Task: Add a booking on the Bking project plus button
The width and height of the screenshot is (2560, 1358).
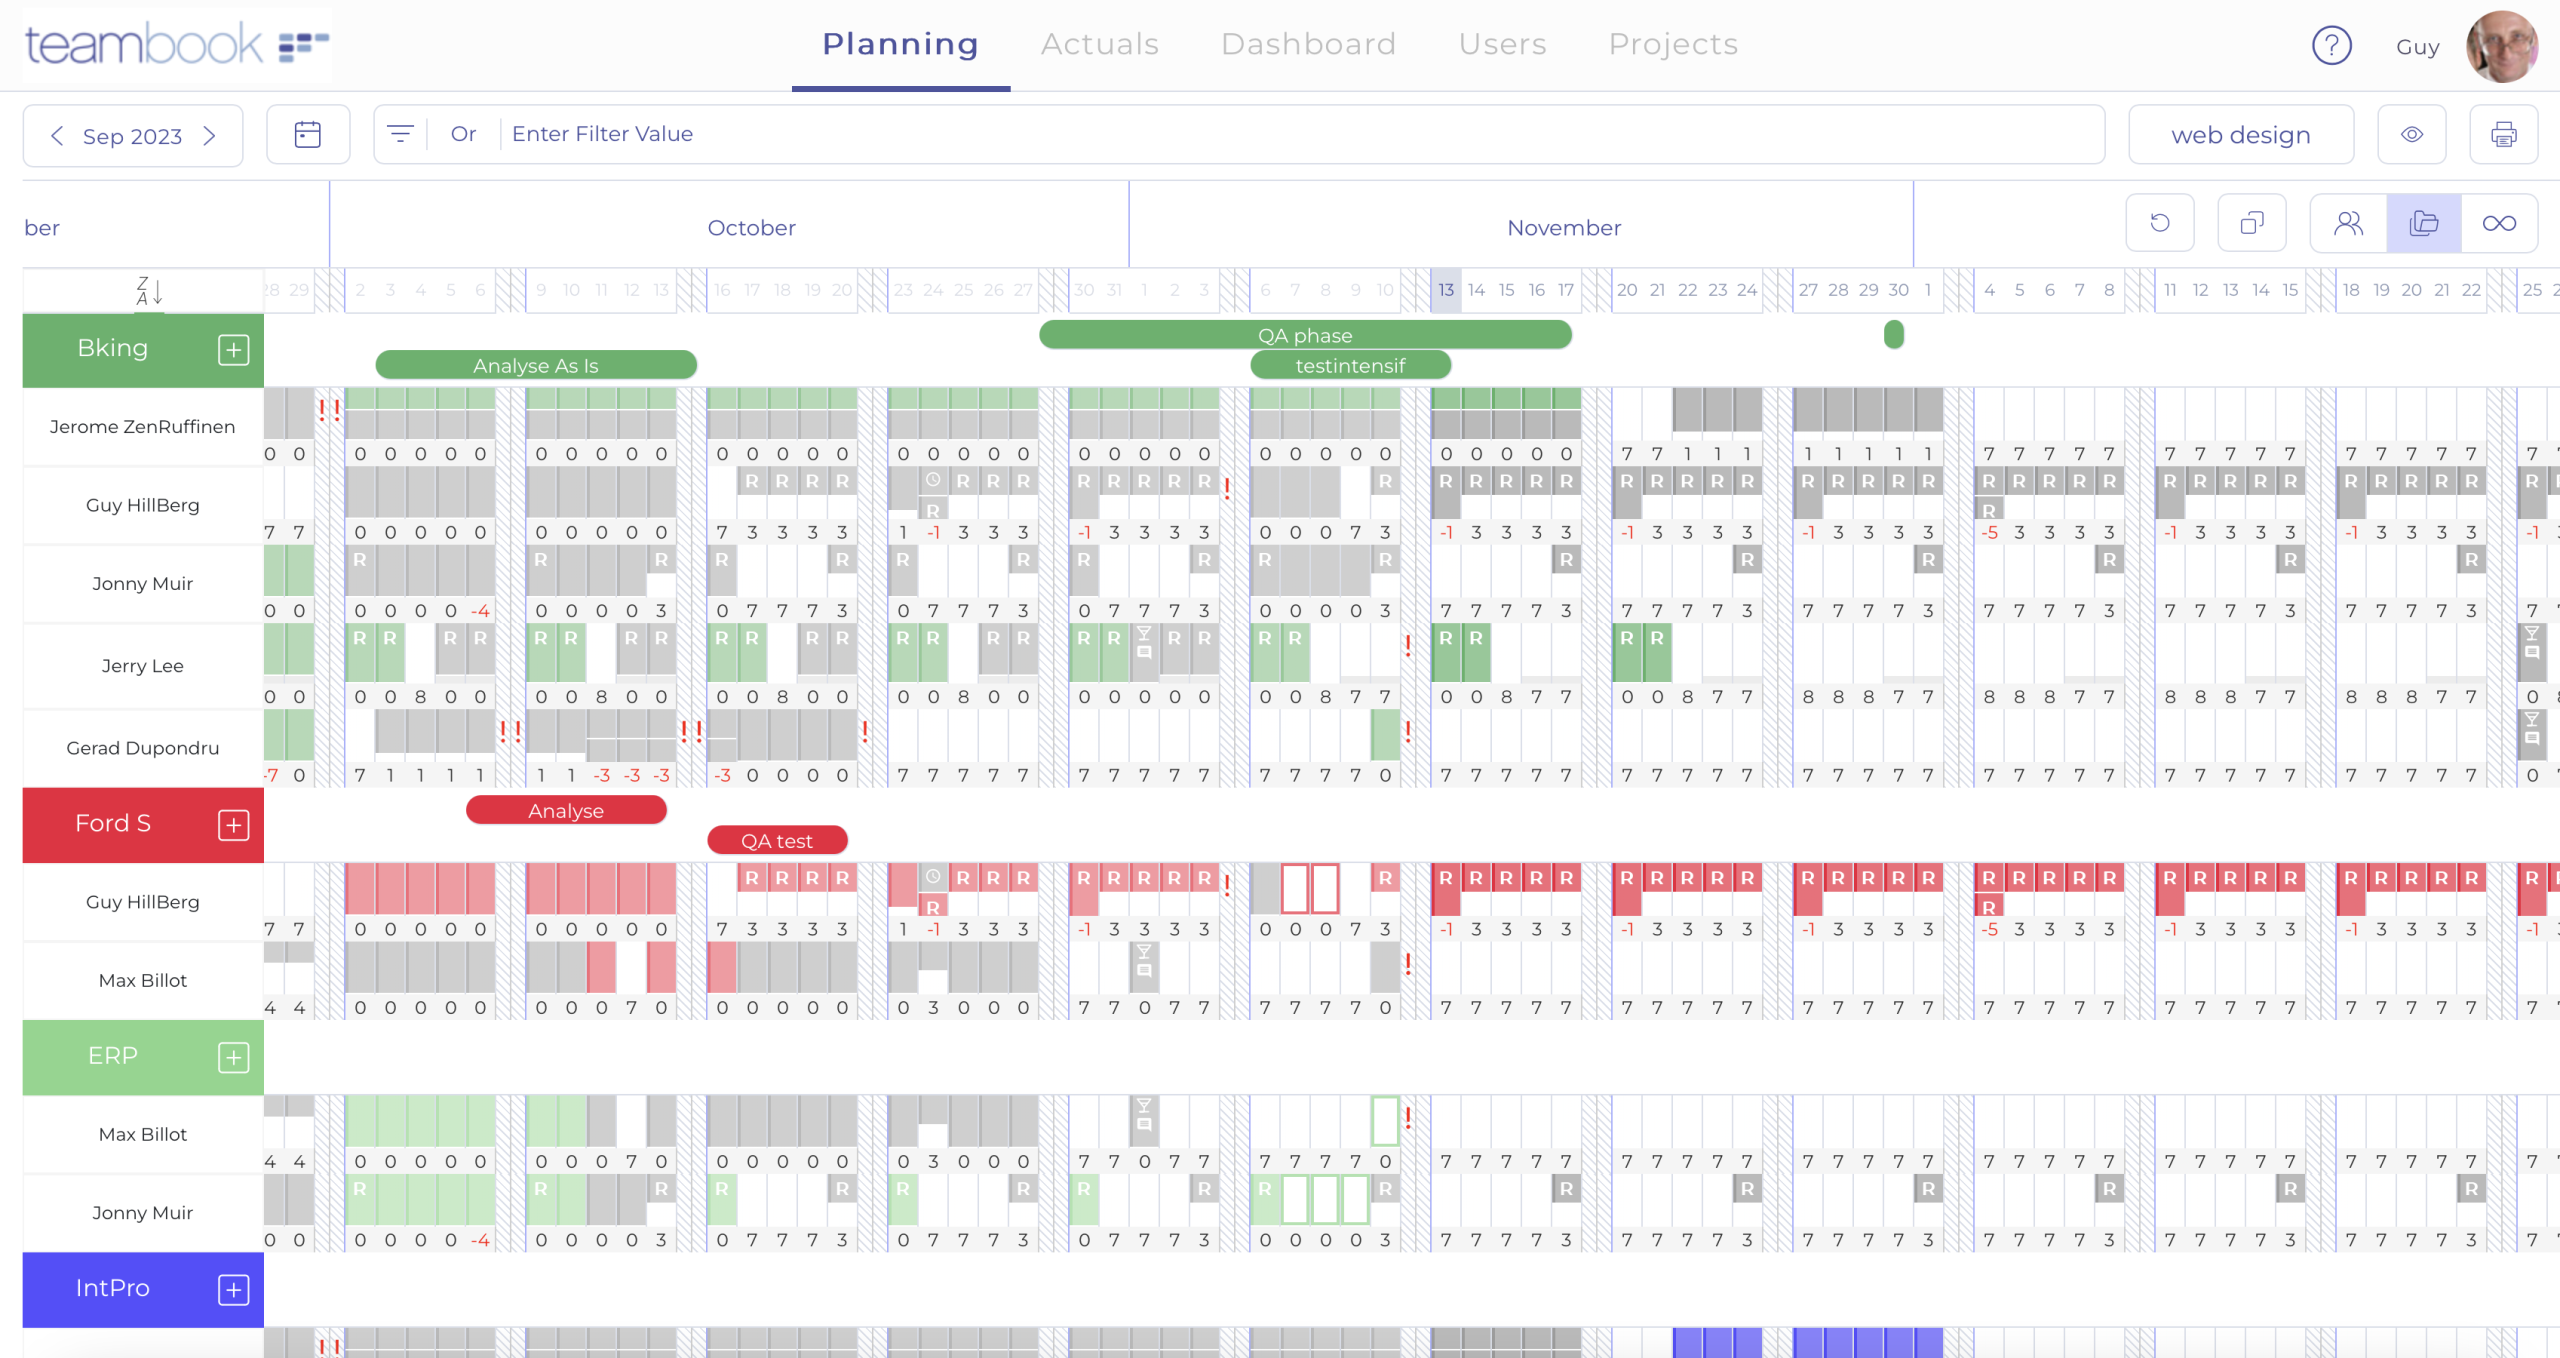Action: tap(233, 350)
